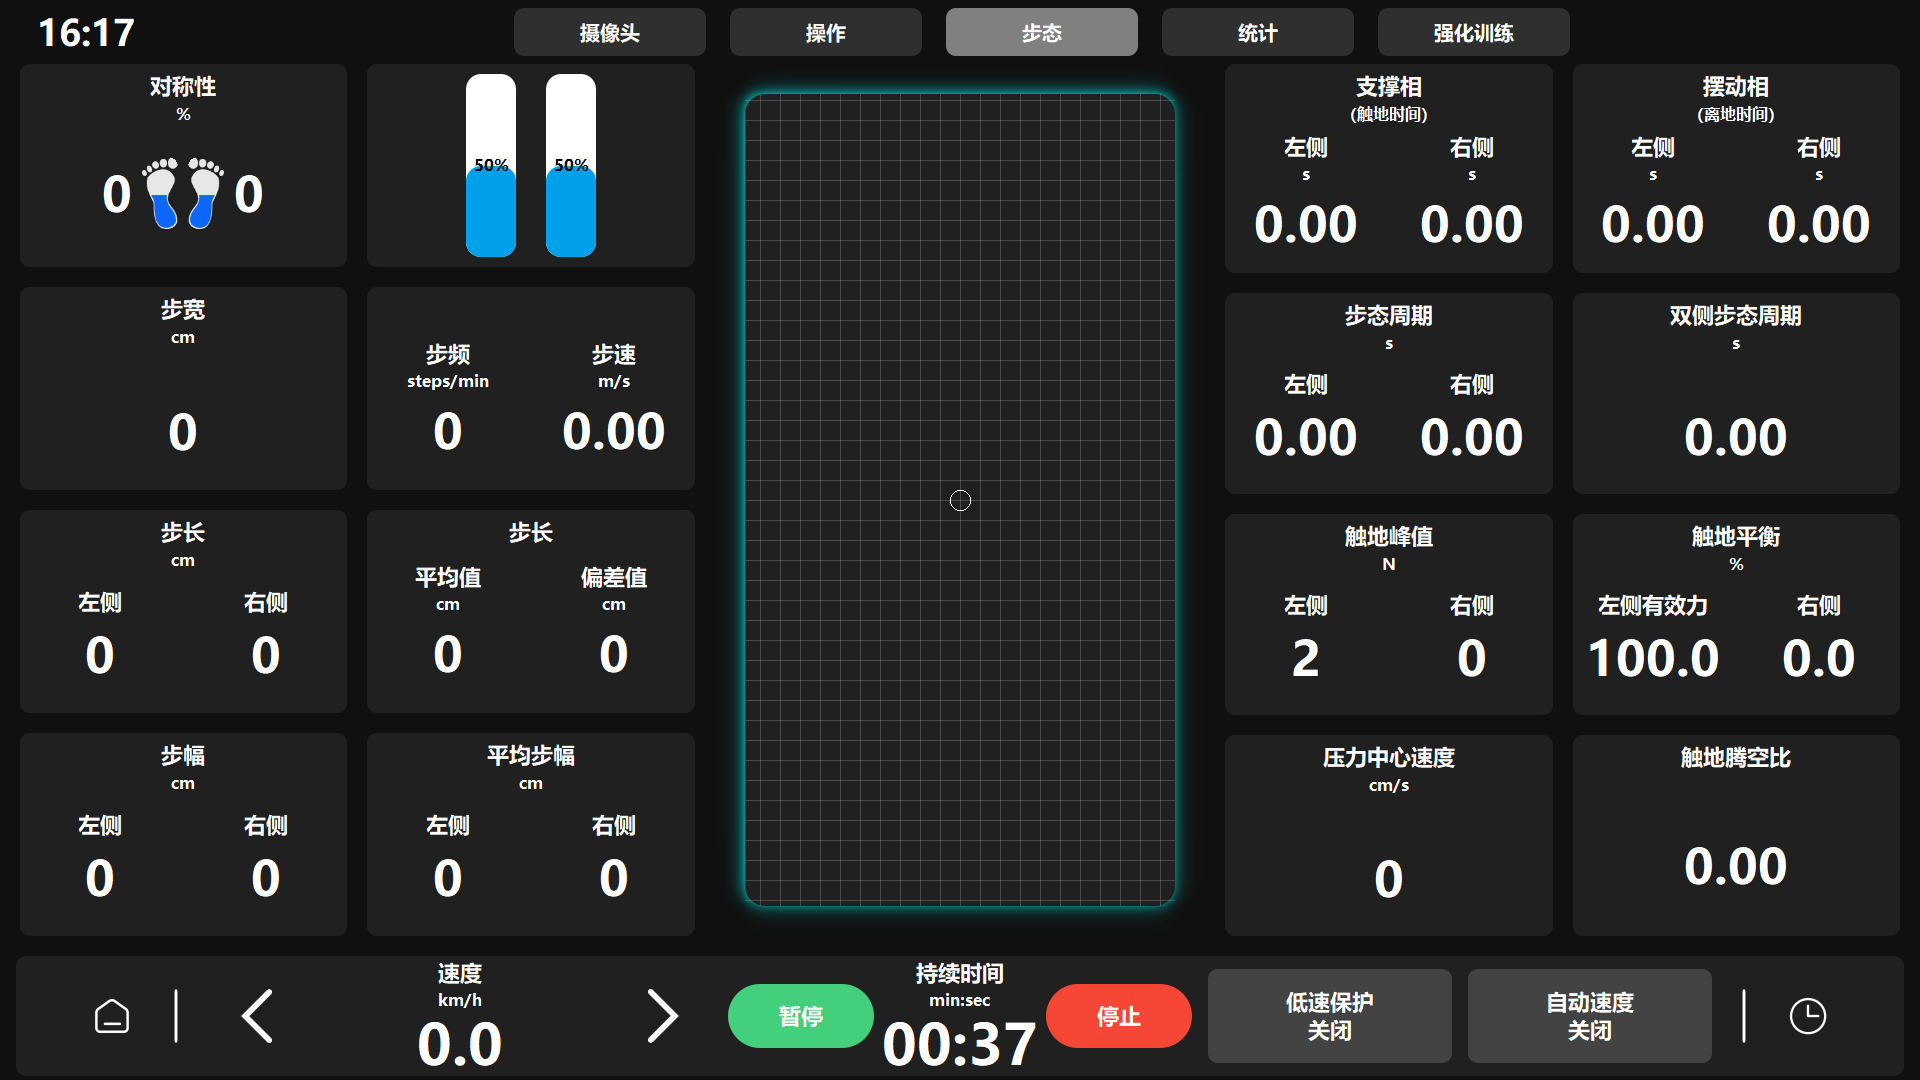Screen dimensions: 1920x1080
Task: Open the 强化训练 training tab
Action: point(1473,33)
